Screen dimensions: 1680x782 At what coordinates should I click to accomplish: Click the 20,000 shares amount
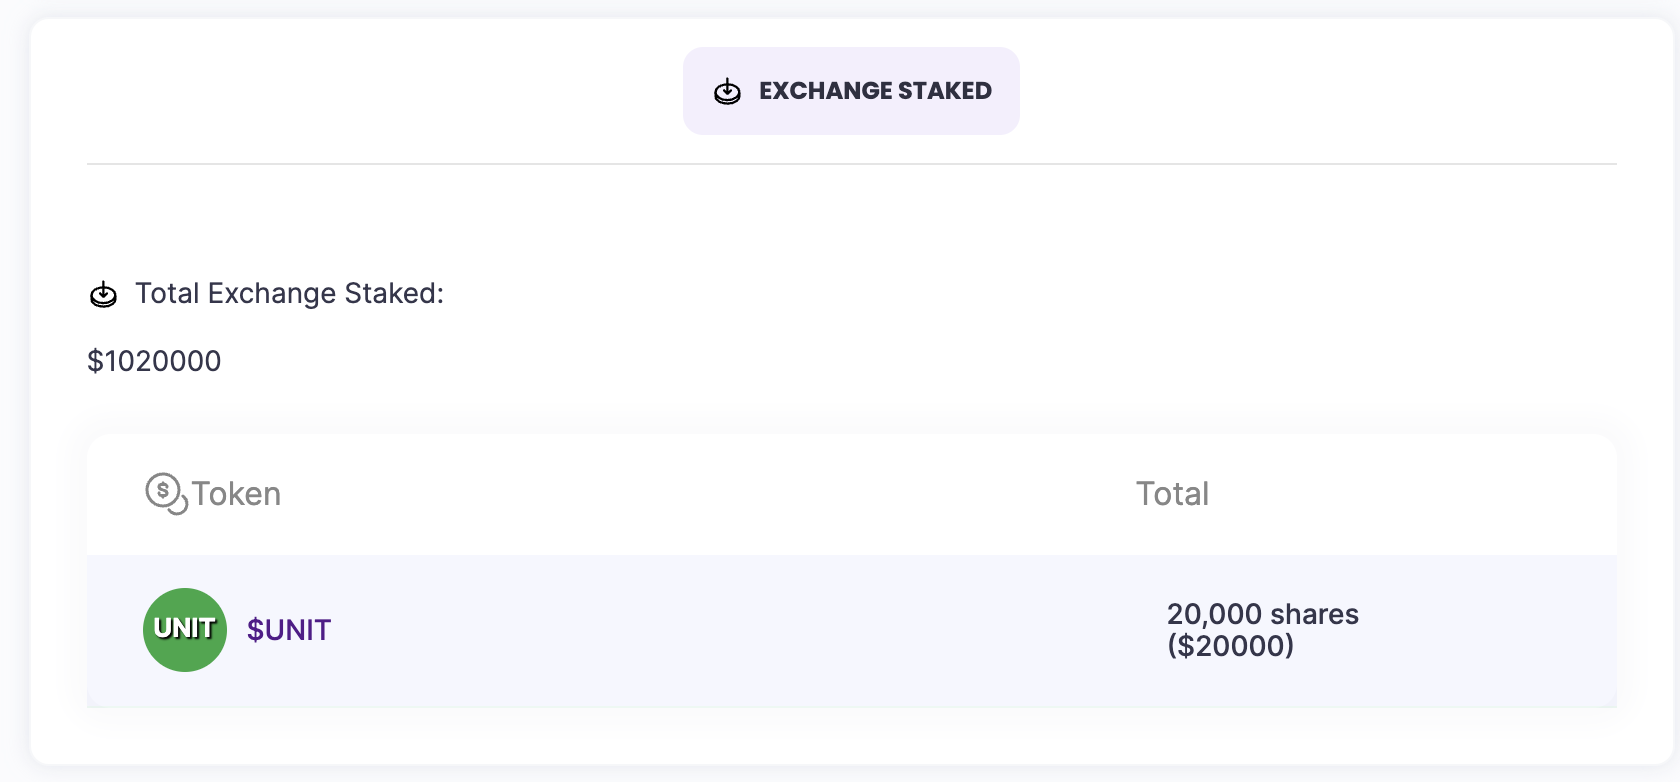(1262, 614)
